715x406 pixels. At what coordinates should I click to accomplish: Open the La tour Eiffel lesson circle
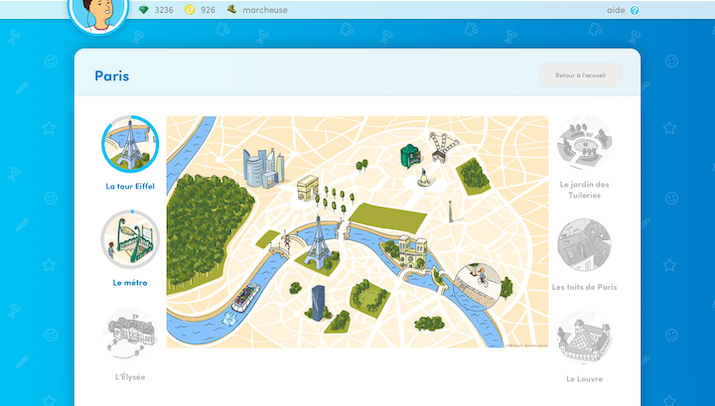click(x=130, y=145)
